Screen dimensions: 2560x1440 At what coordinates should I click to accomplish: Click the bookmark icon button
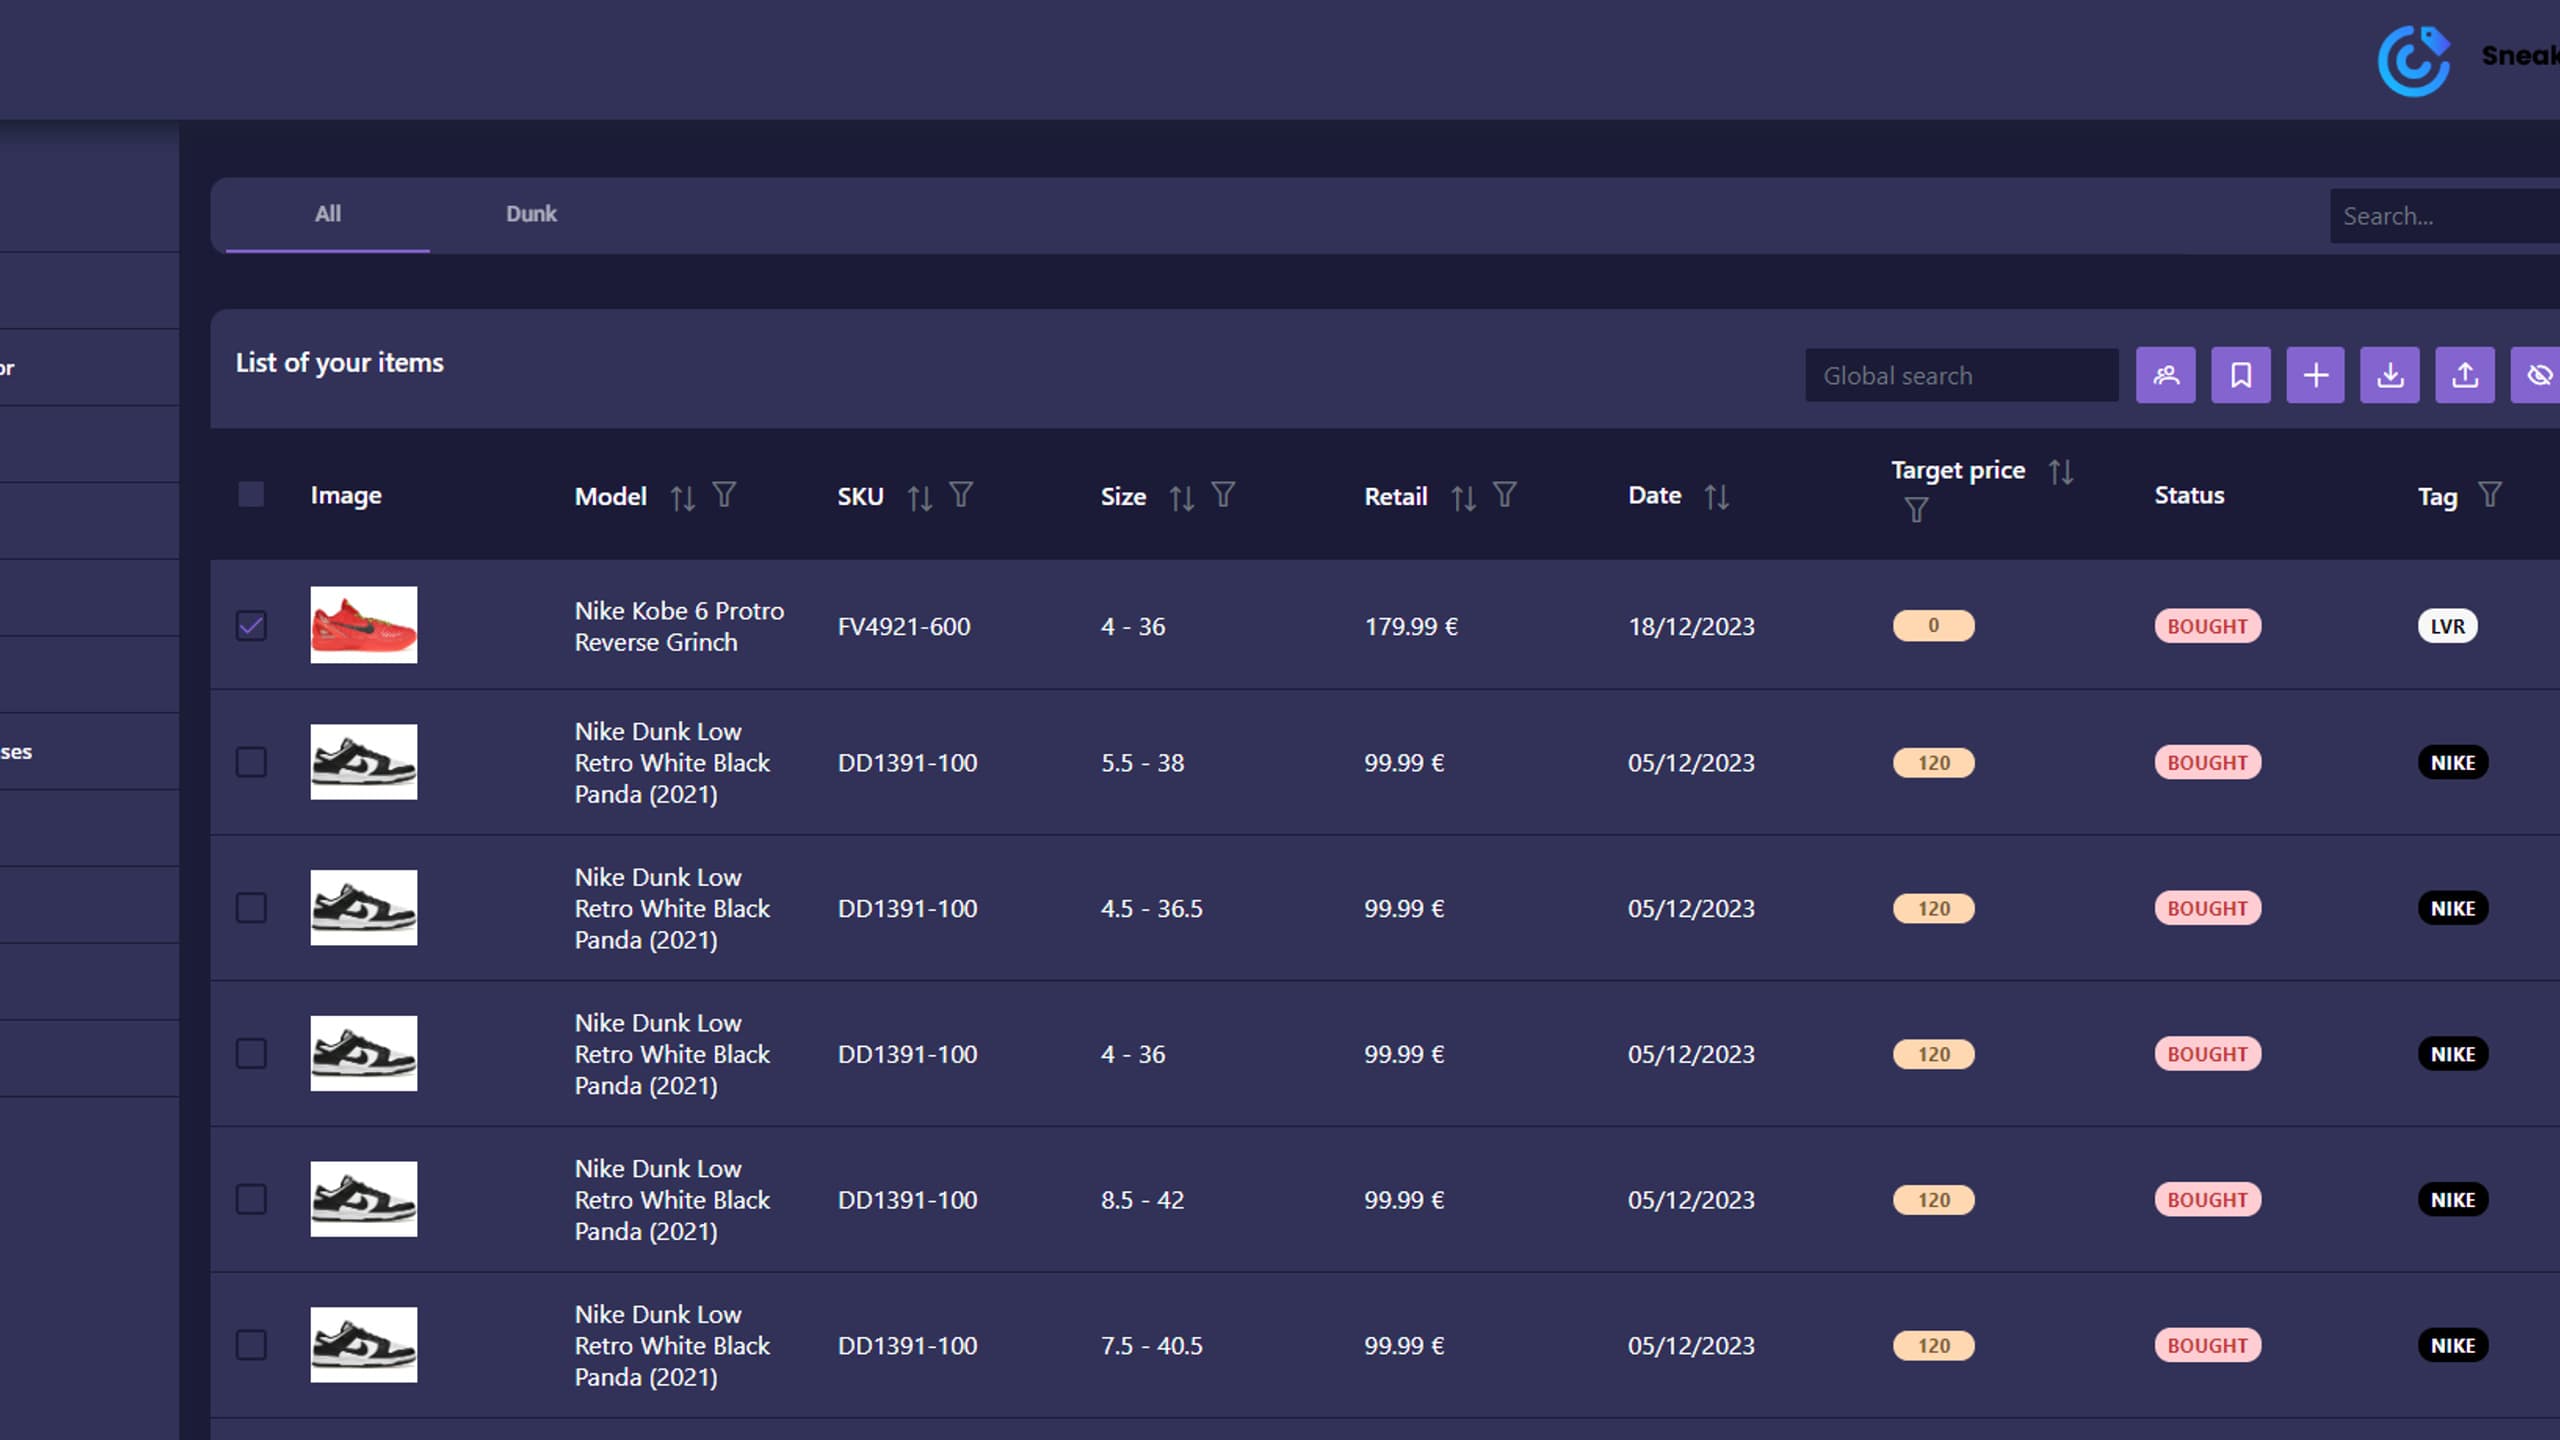point(2240,375)
